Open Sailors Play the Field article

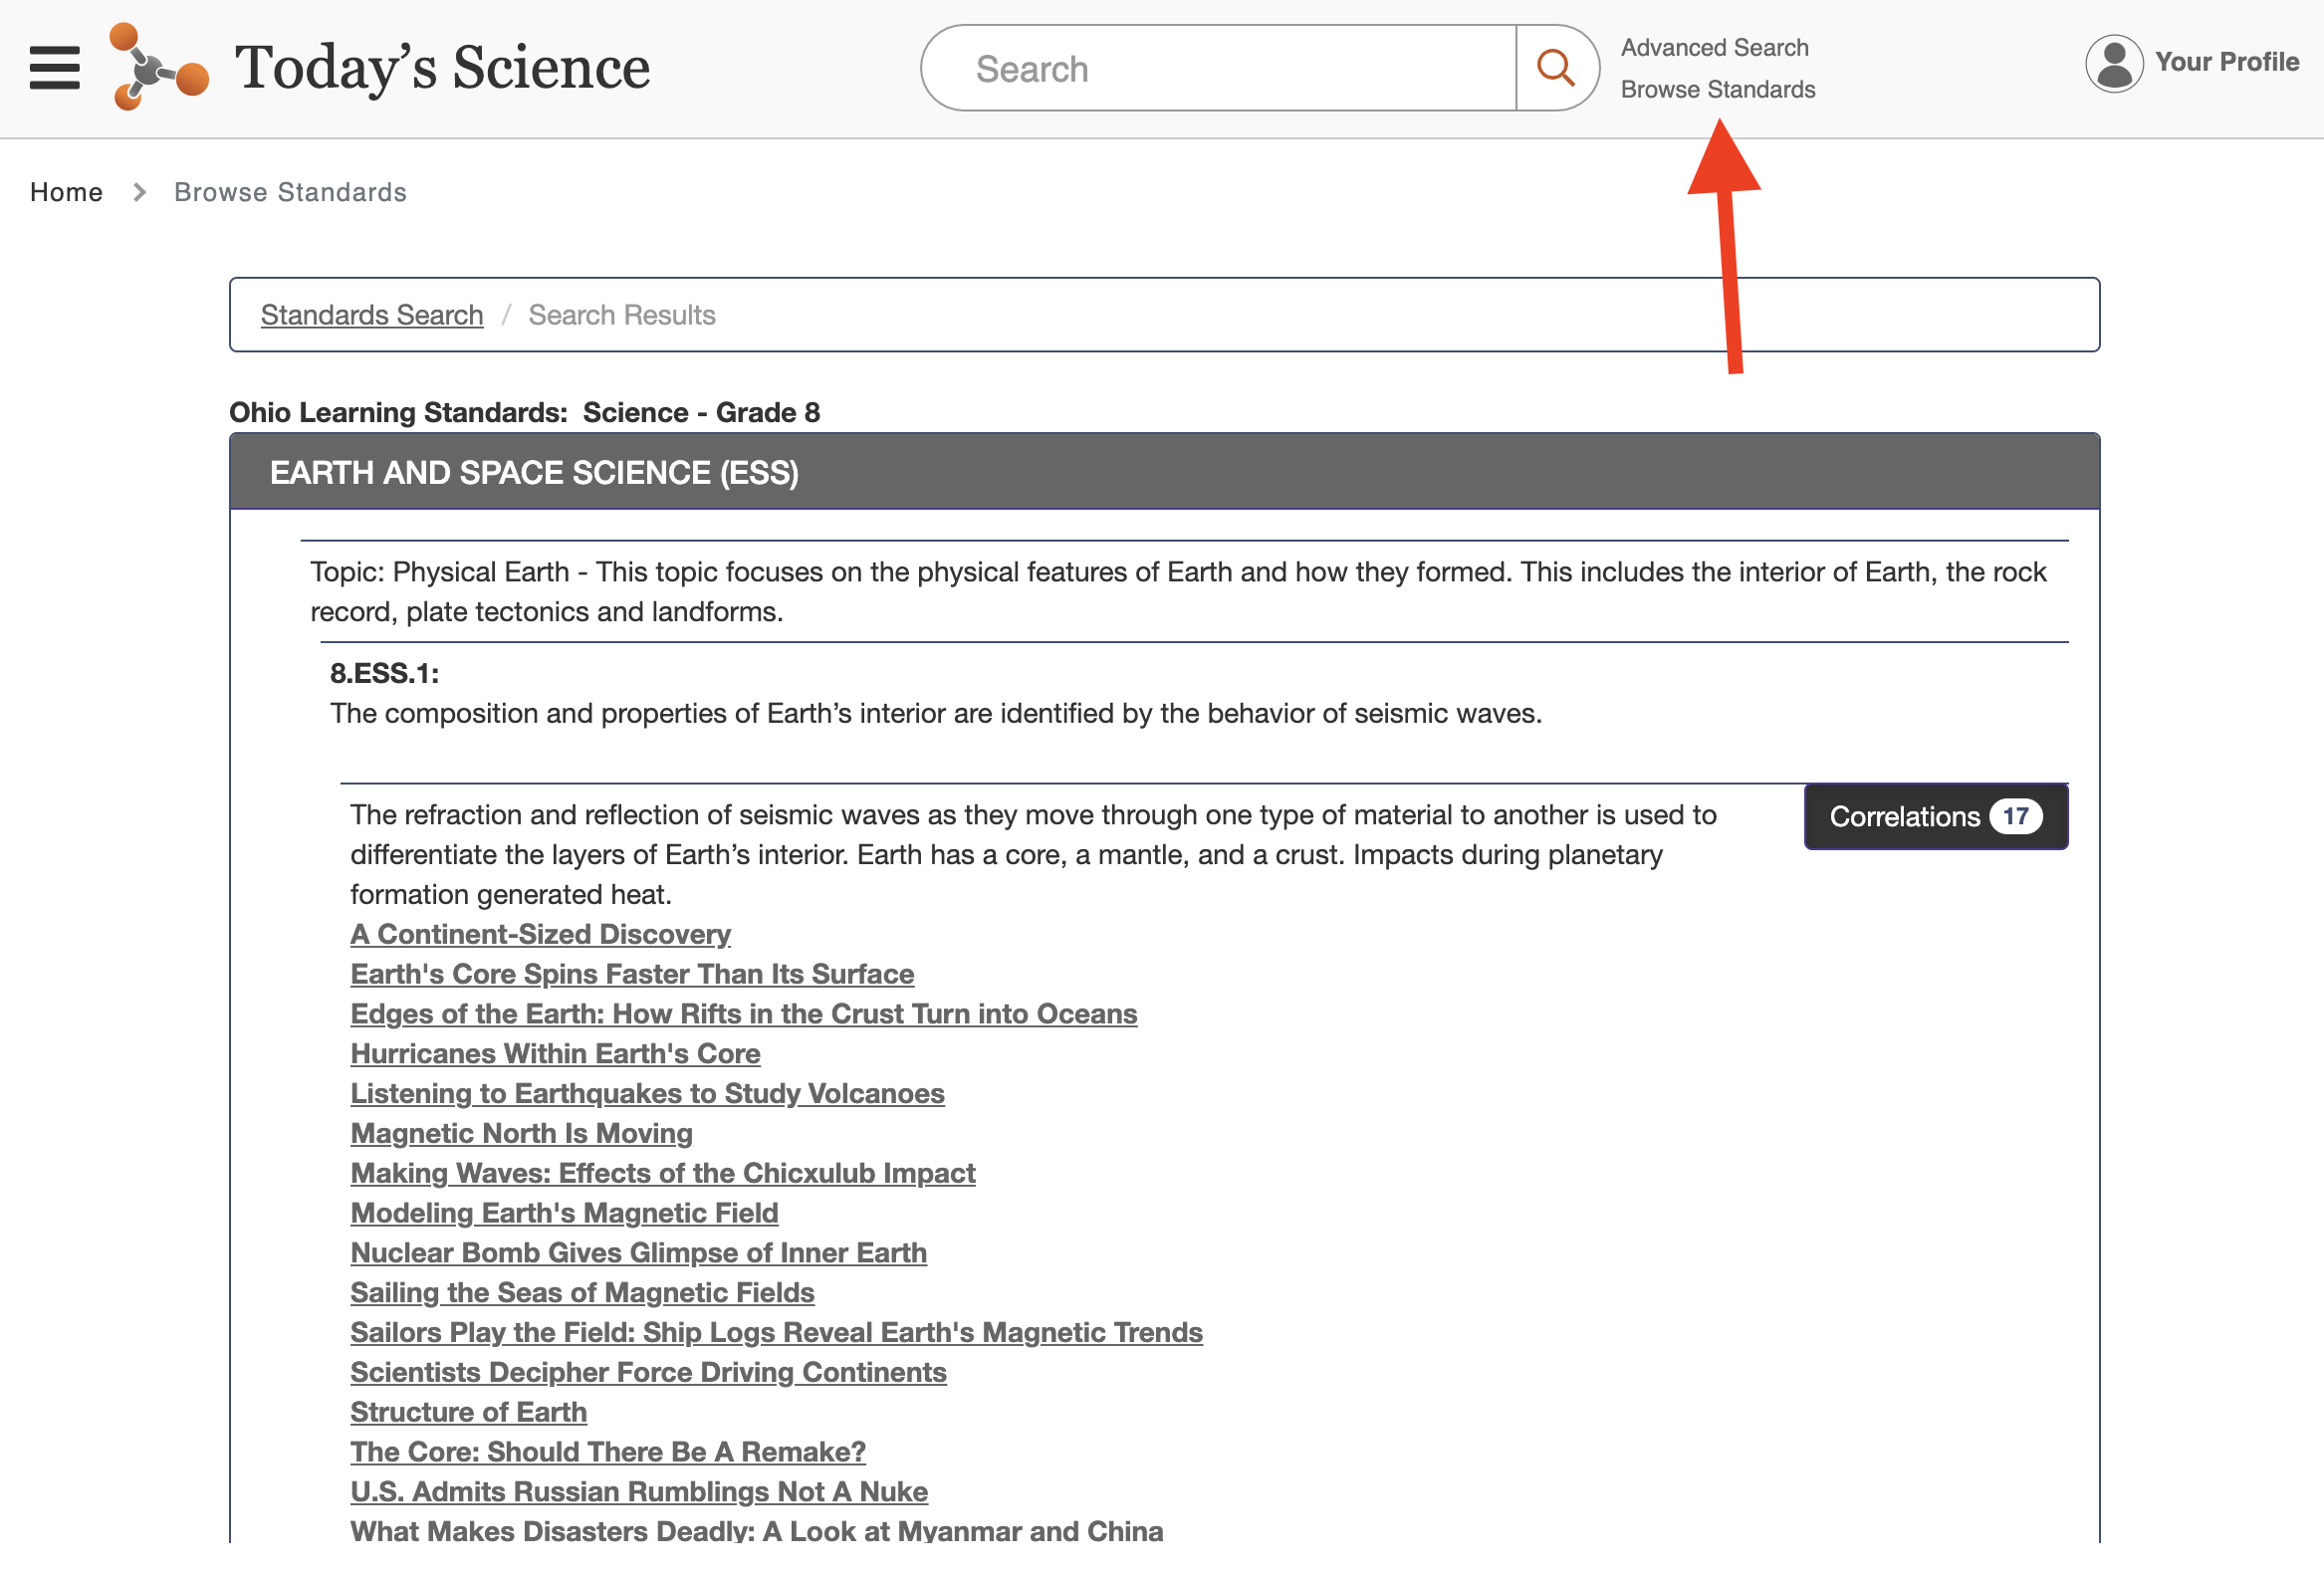point(776,1333)
